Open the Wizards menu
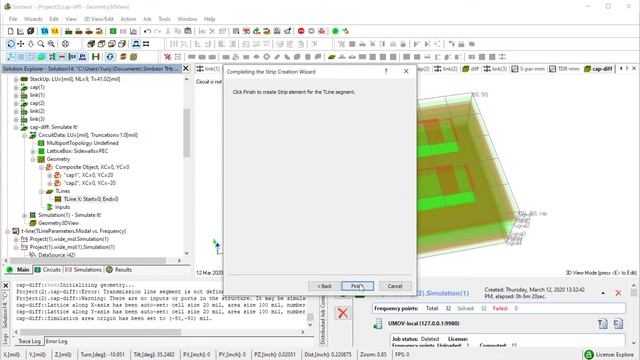The image size is (640, 360). tap(33, 19)
